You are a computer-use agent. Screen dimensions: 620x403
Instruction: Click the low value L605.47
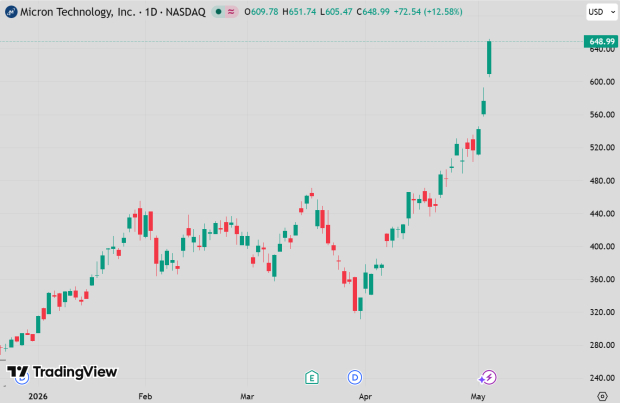click(336, 12)
